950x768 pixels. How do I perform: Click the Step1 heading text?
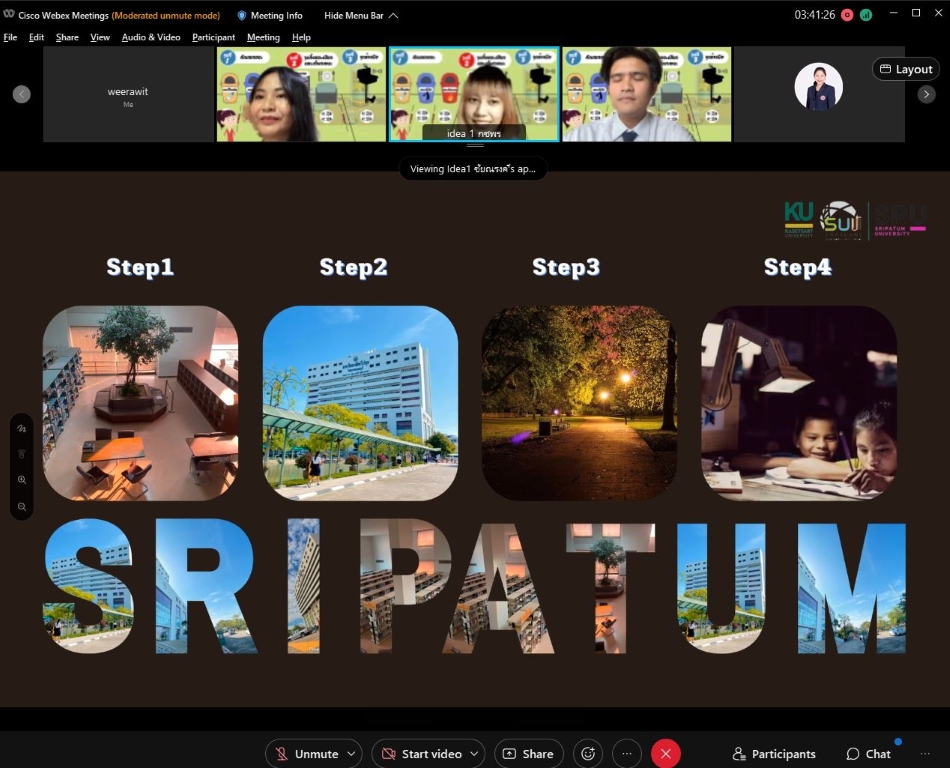coord(140,267)
